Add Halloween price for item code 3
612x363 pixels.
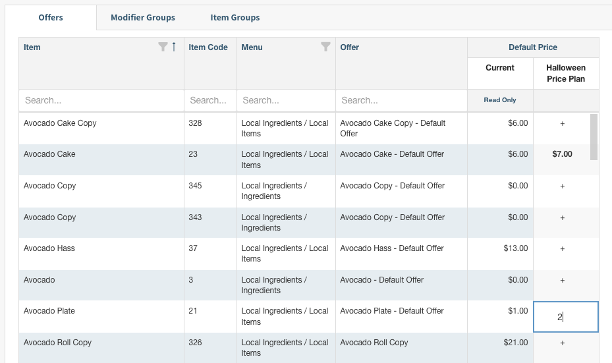562,280
